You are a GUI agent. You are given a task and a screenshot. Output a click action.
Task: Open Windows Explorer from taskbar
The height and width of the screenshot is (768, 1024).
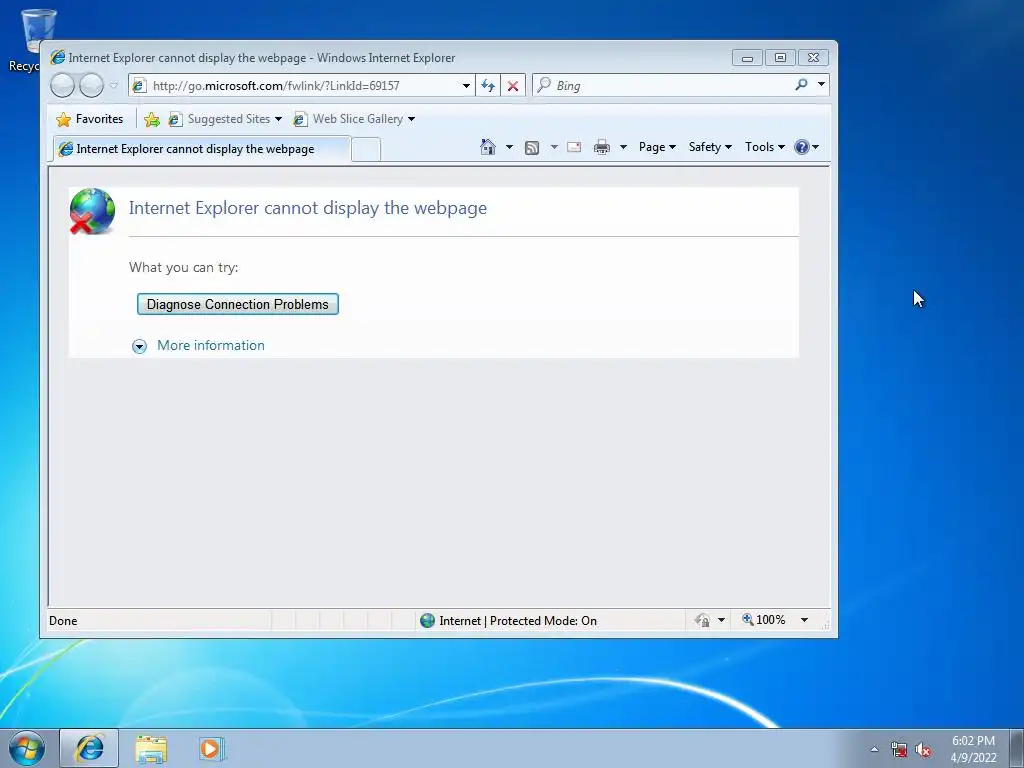tap(152, 749)
